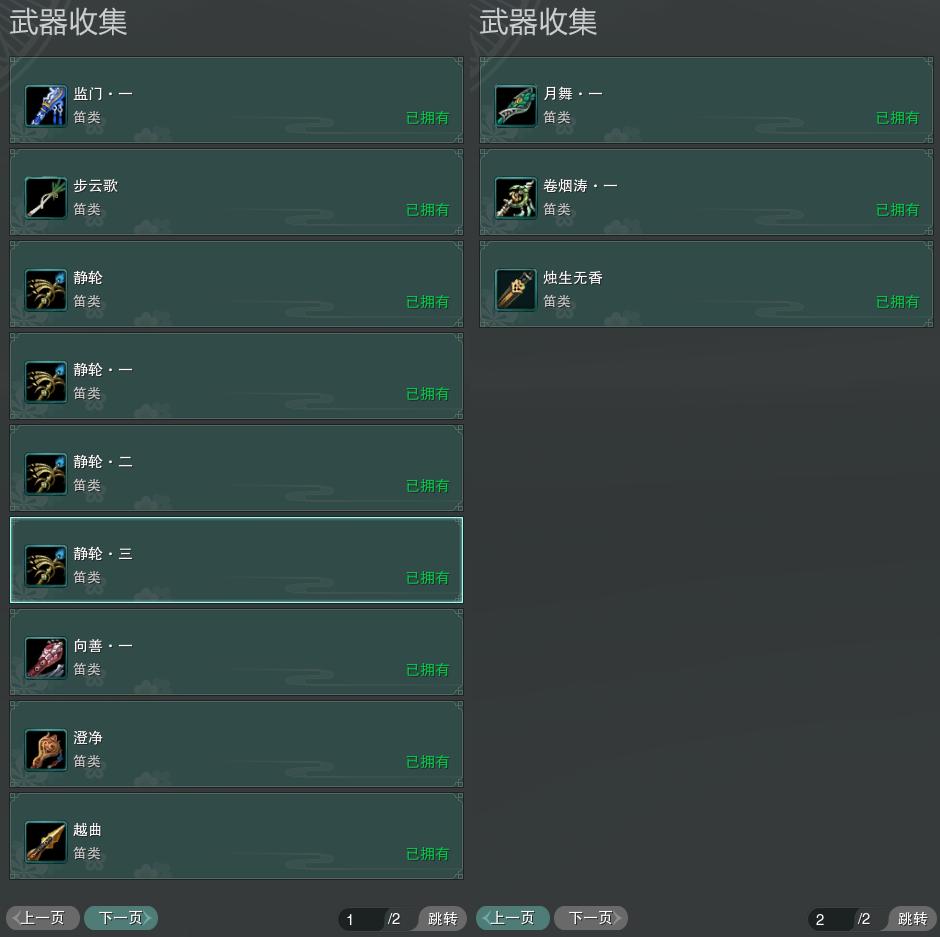Go to next page on left panel
Viewport: 940px width, 937px height.
pyautogui.click(x=121, y=918)
